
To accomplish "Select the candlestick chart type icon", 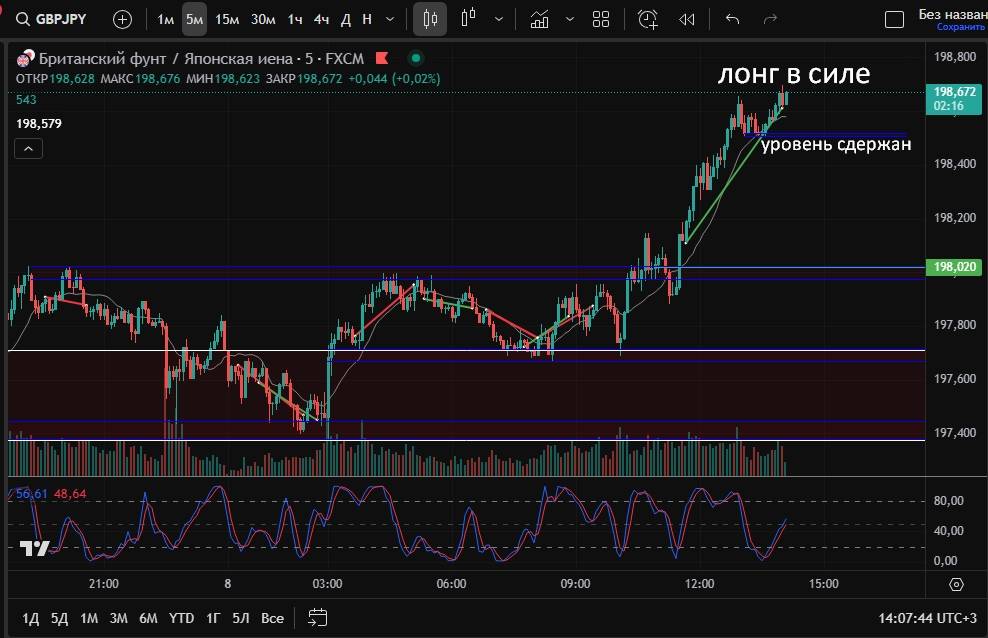I will [430, 19].
